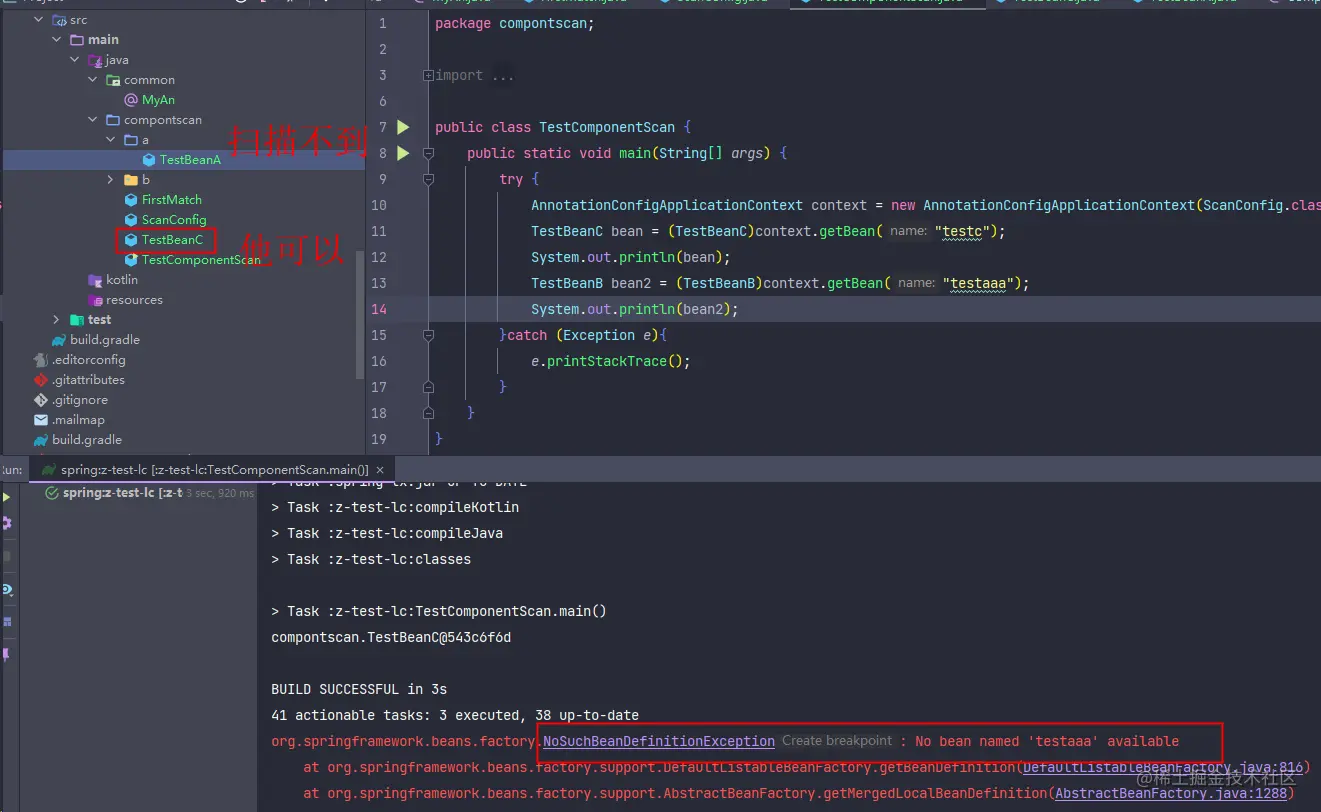Click "package compontscan;" on line 1
Viewport: 1321px width, 812px height.
coord(515,23)
